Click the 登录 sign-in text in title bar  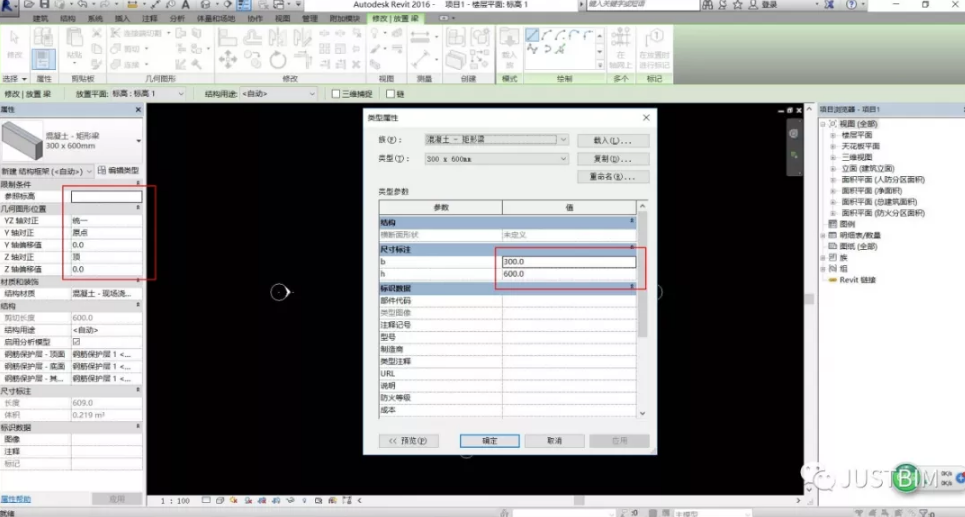pyautogui.click(x=769, y=5)
